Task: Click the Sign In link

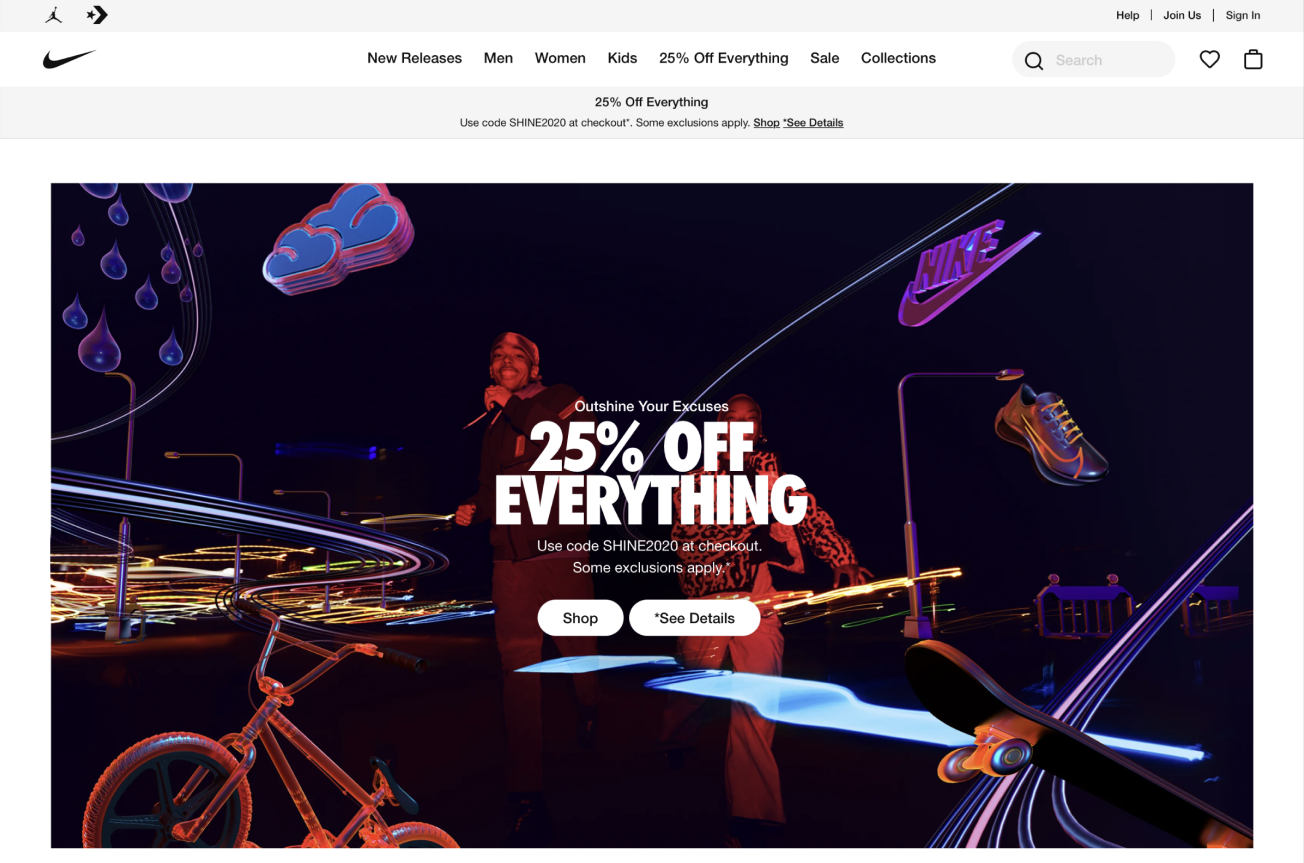Action: pyautogui.click(x=1243, y=15)
